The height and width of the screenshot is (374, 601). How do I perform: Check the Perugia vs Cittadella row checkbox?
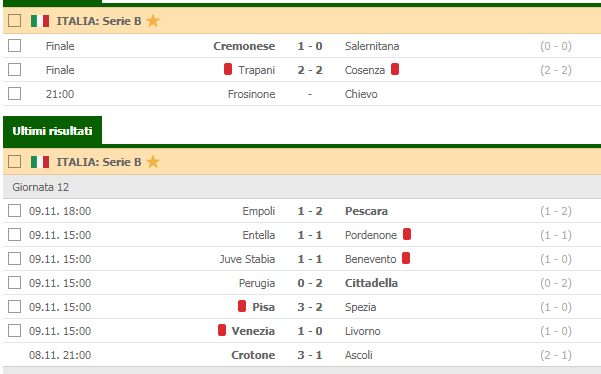point(15,282)
